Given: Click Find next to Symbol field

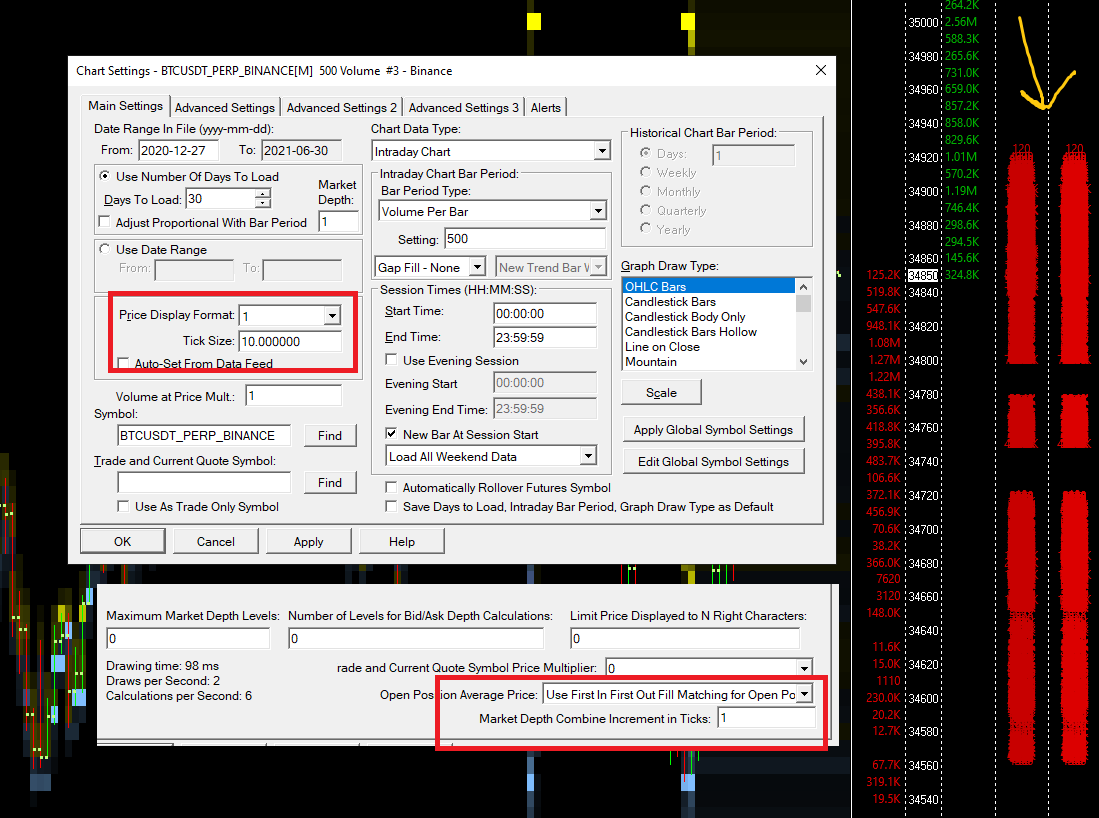Looking at the screenshot, I should click(x=329, y=435).
